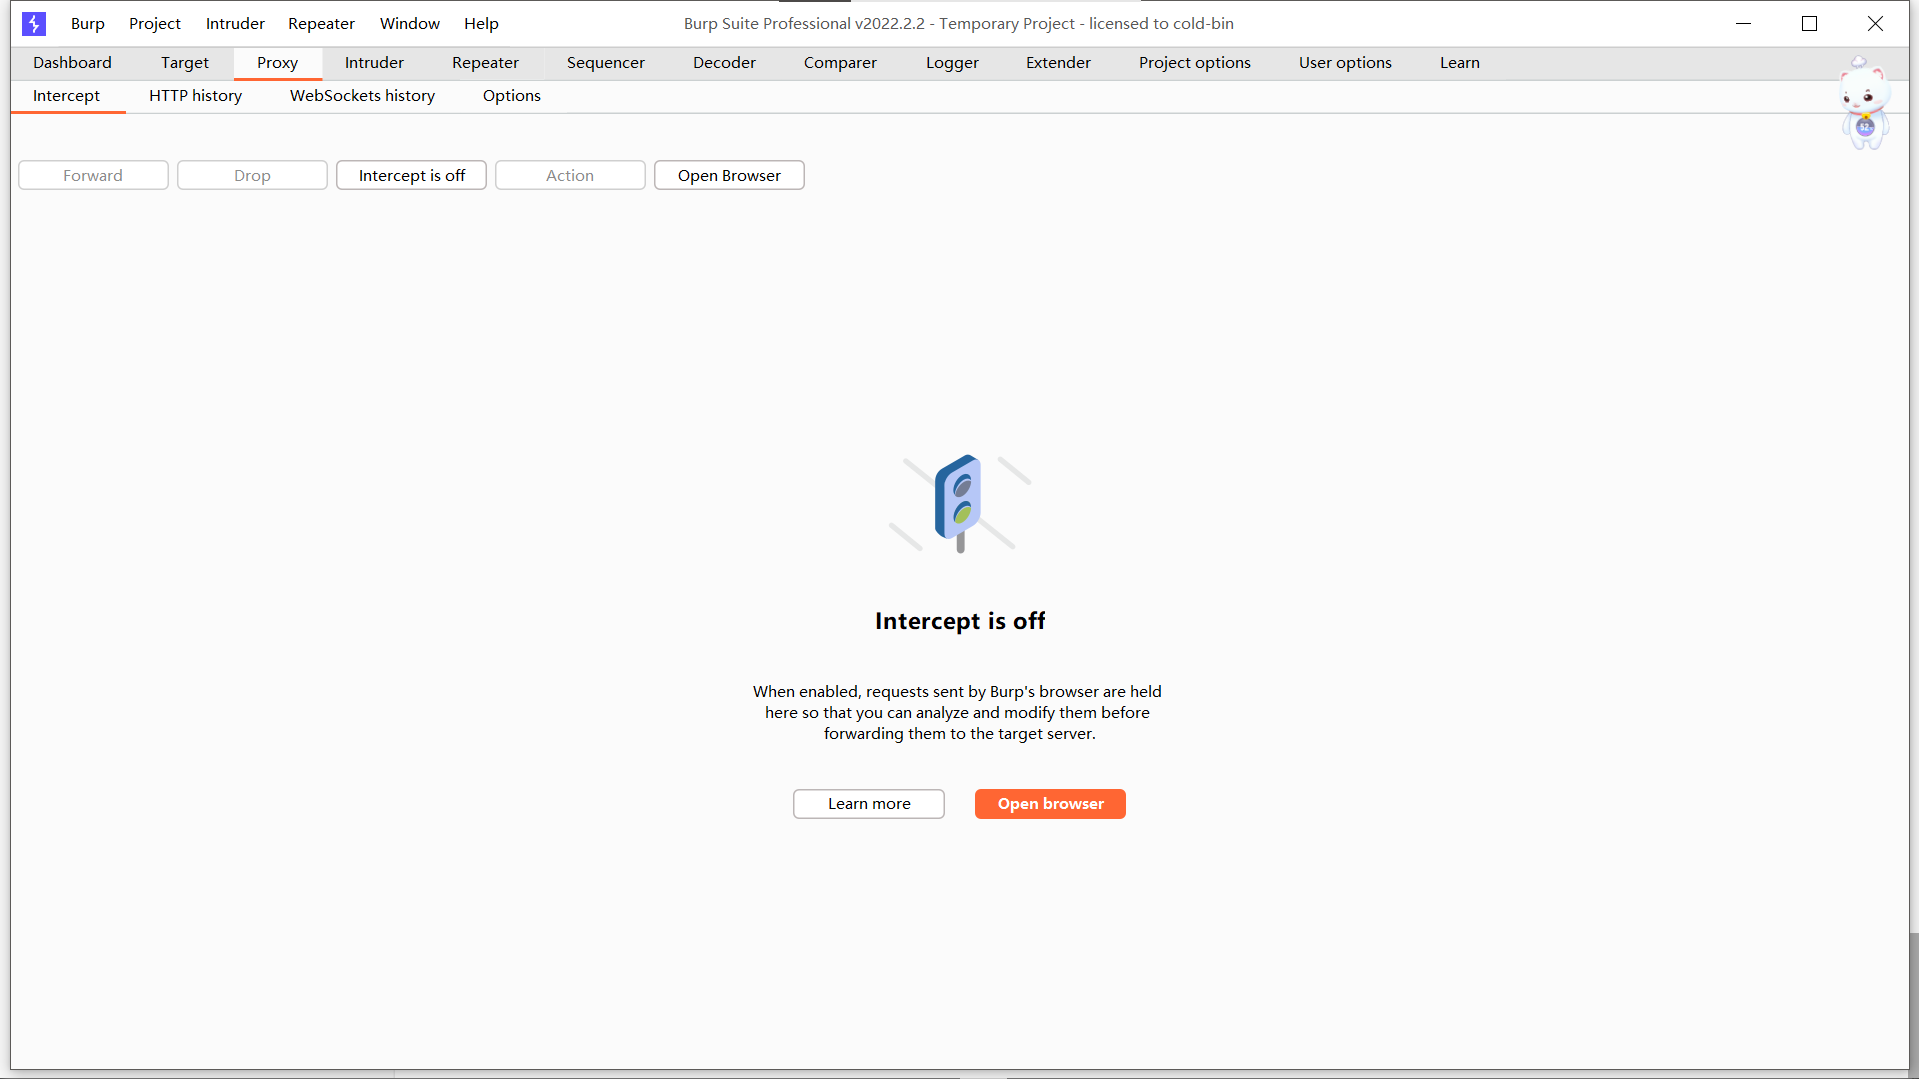Switch to the Target tab

click(185, 62)
